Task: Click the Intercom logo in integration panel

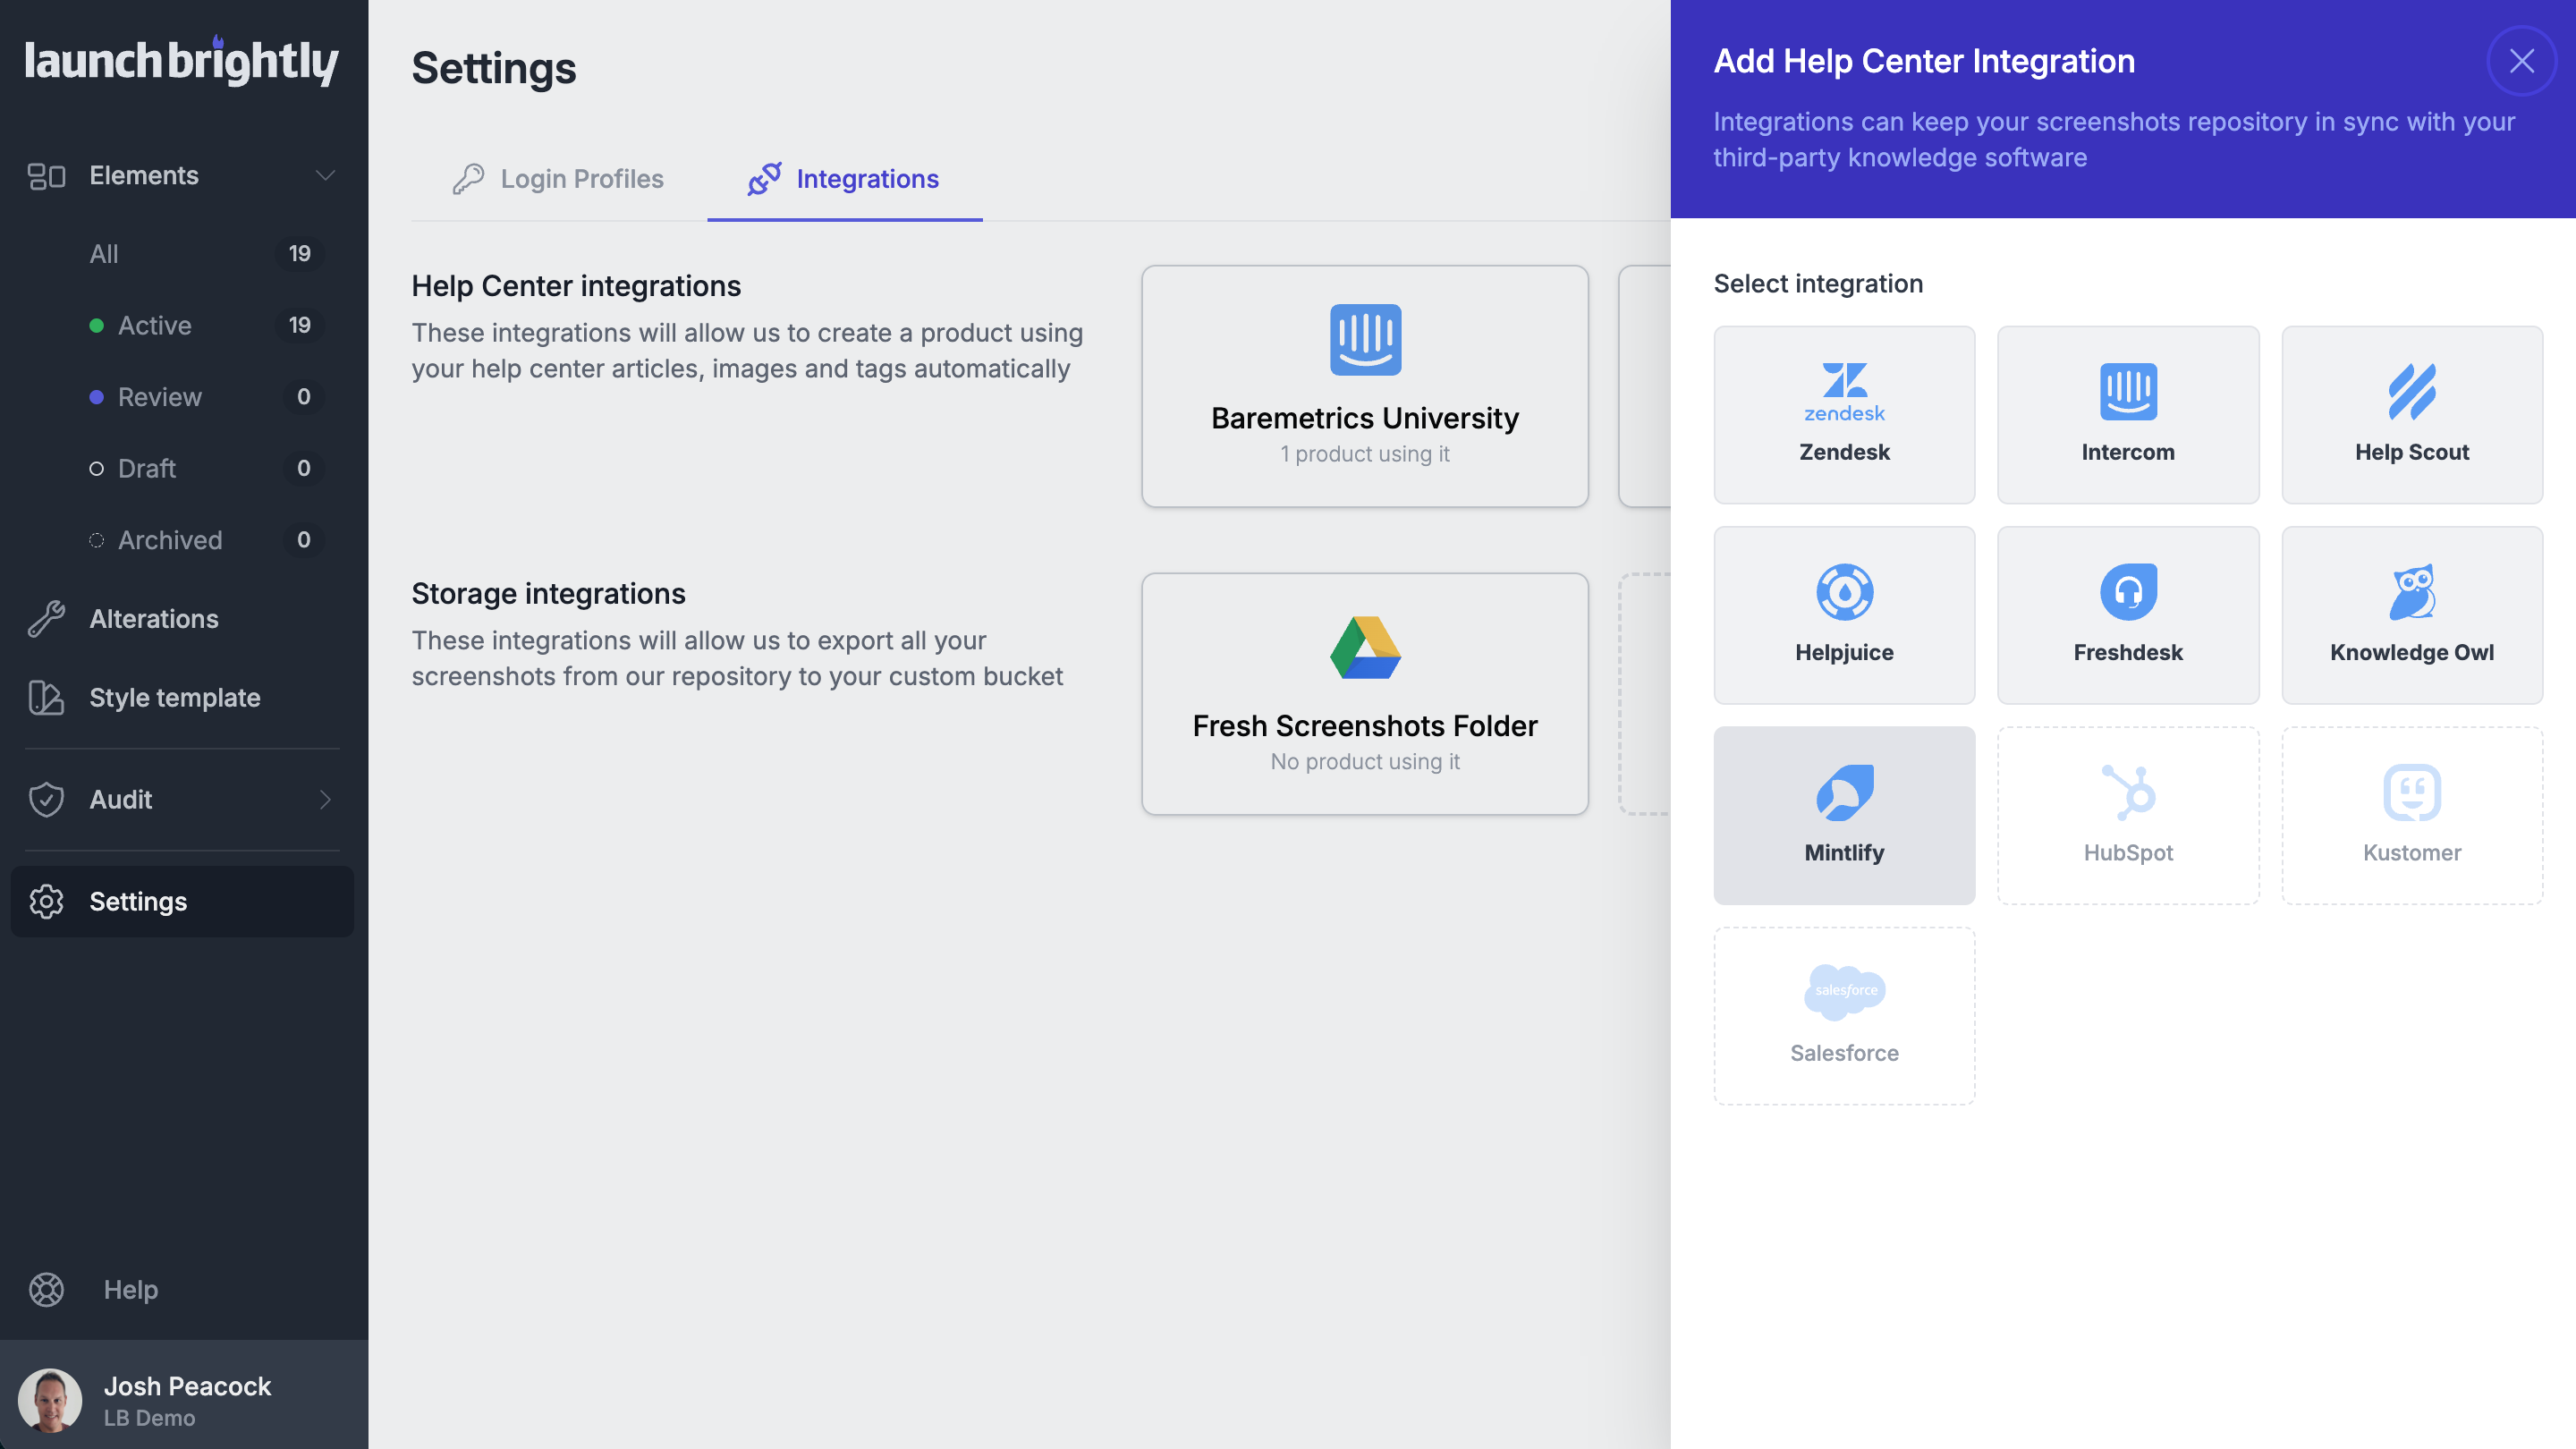Action: click(x=2128, y=392)
